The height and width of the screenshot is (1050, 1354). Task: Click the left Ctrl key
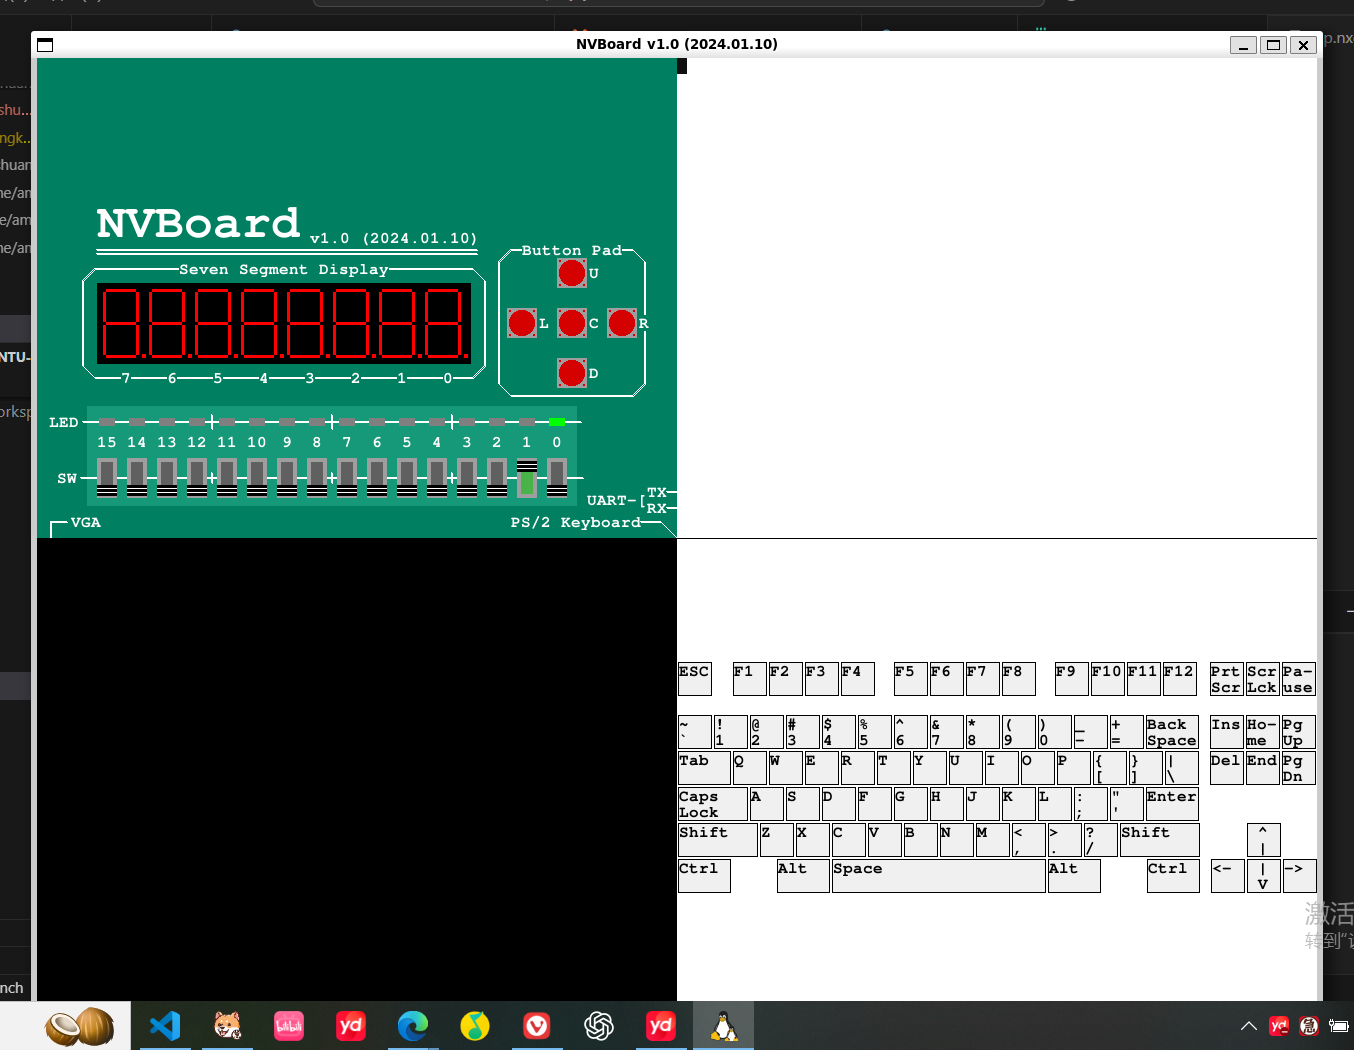coord(704,876)
